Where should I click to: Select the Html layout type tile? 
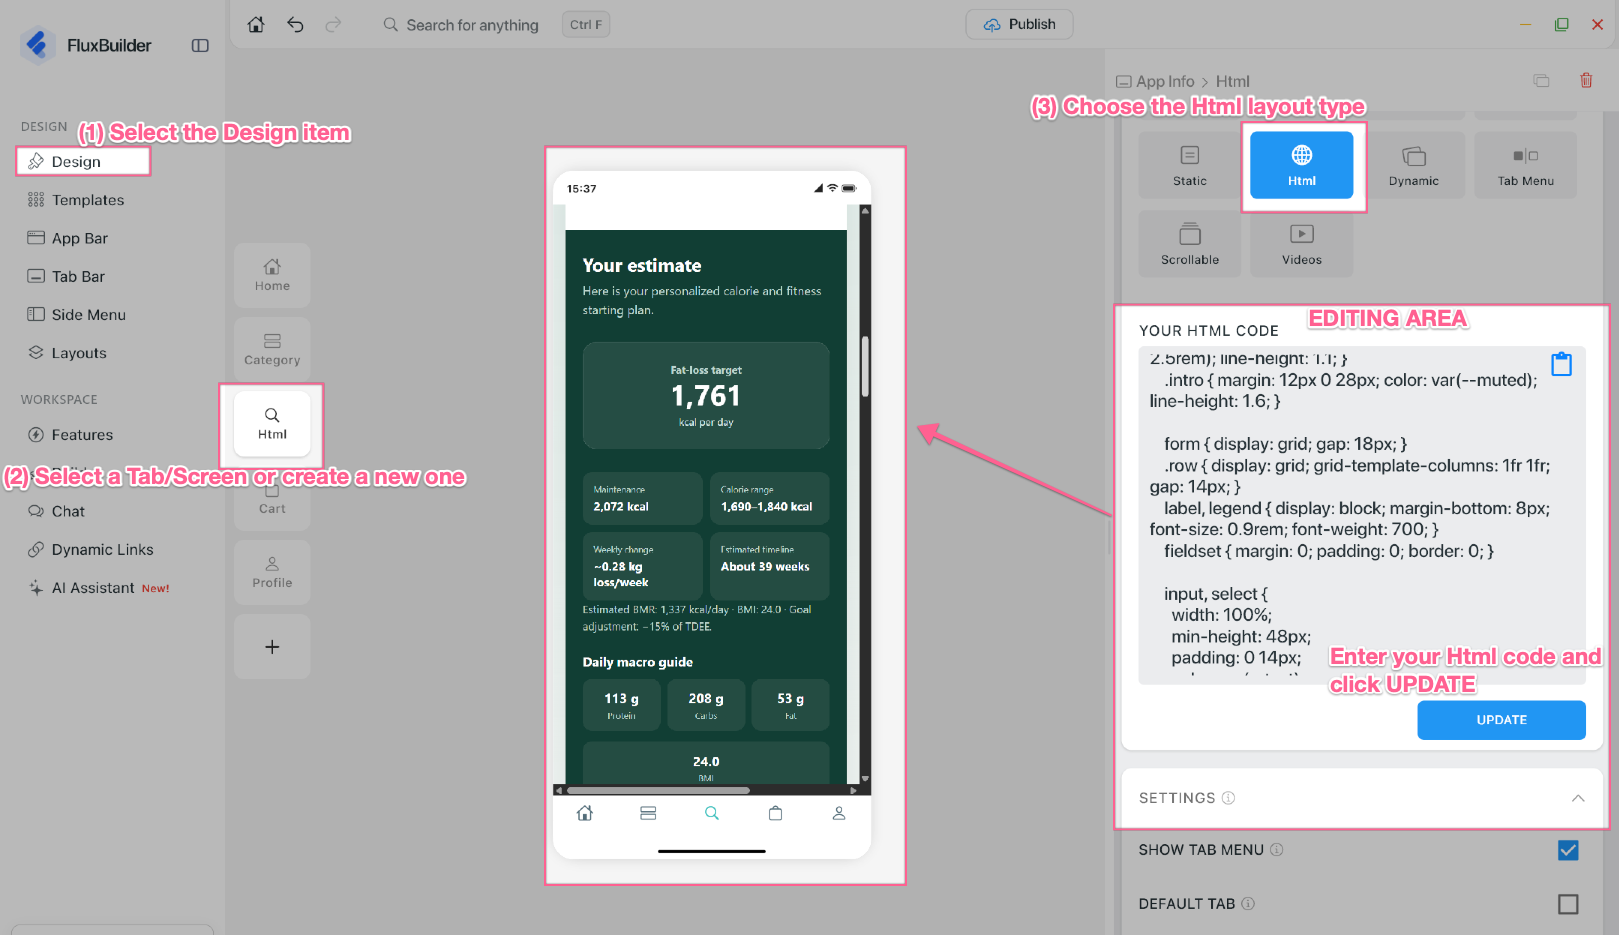click(1302, 165)
